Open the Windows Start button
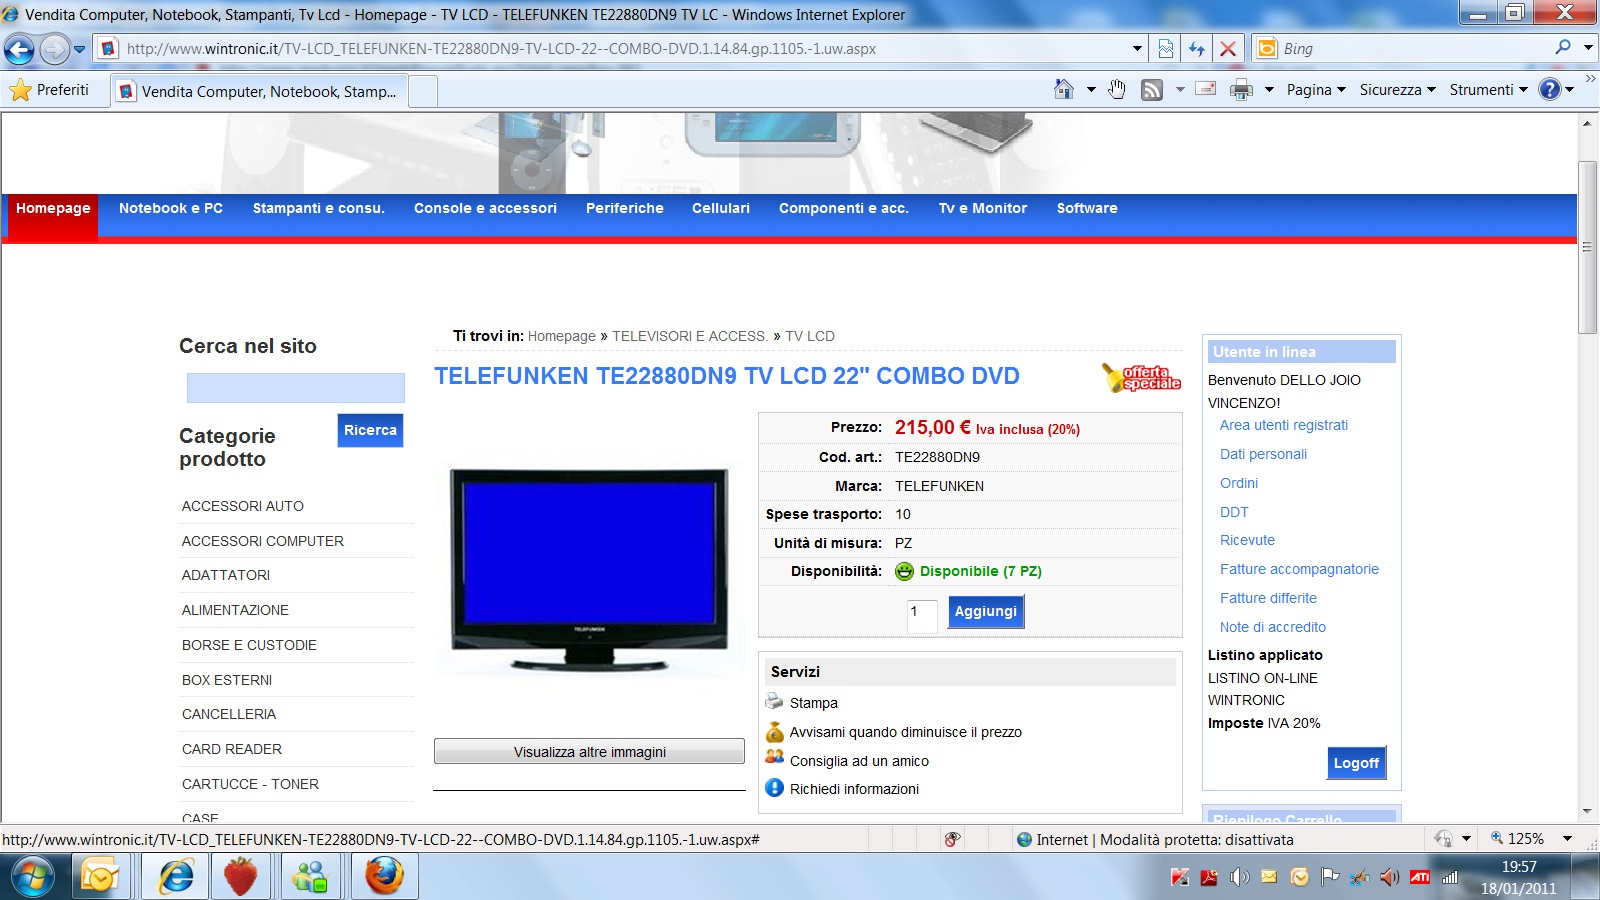 33,877
